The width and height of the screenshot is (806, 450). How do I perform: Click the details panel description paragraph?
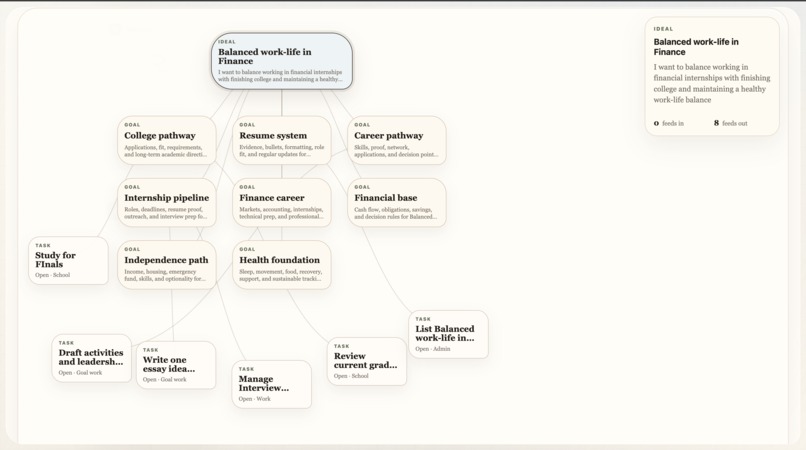click(x=712, y=83)
